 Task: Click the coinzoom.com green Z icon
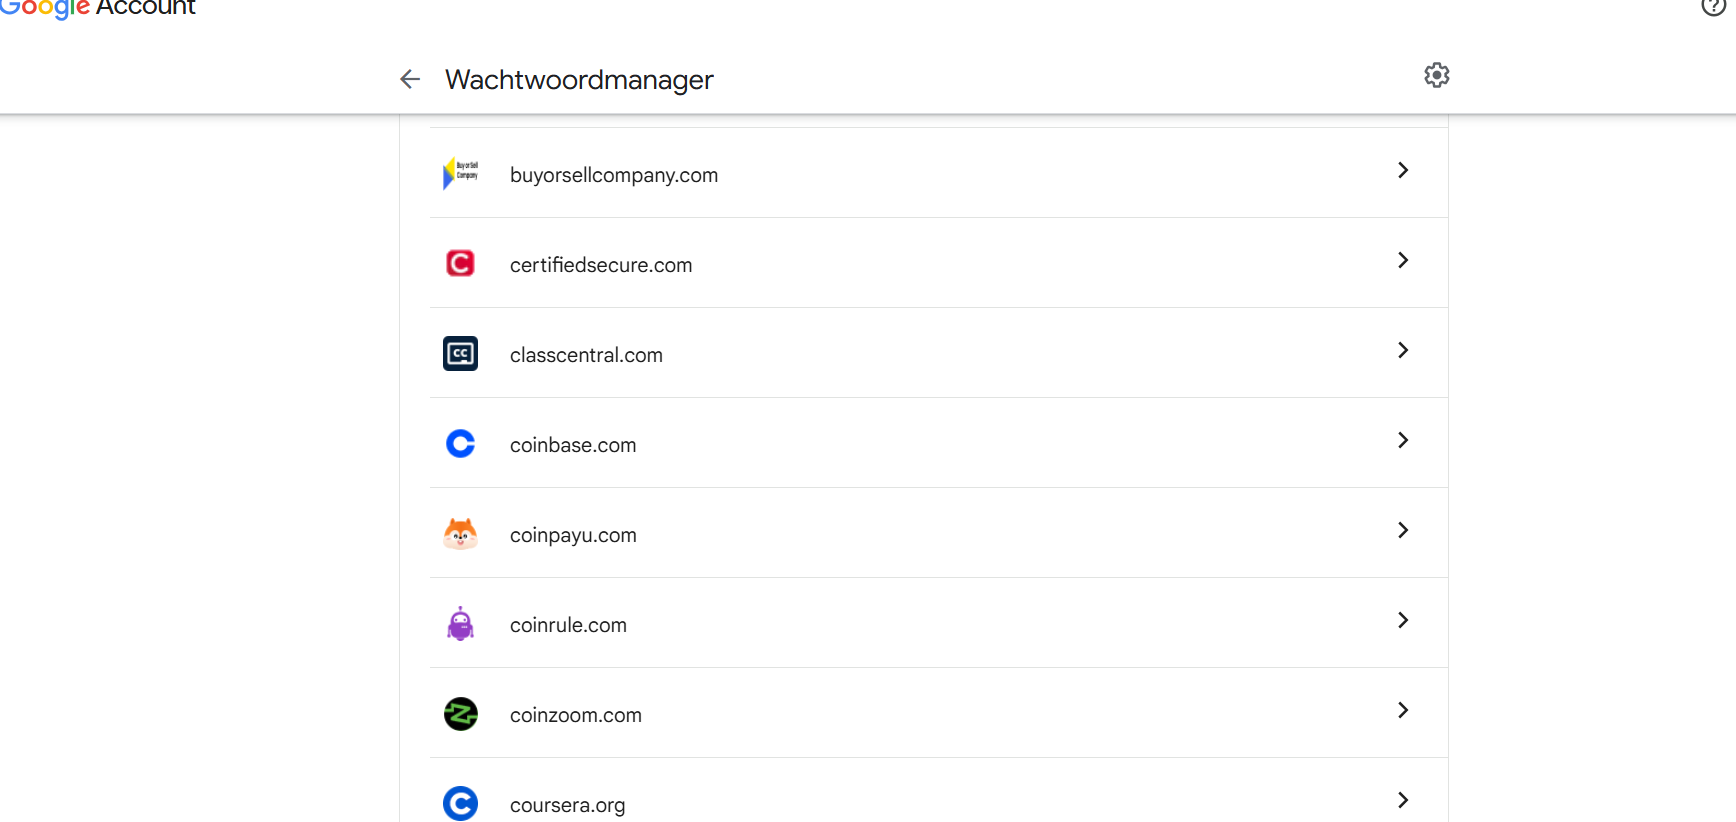[460, 714]
